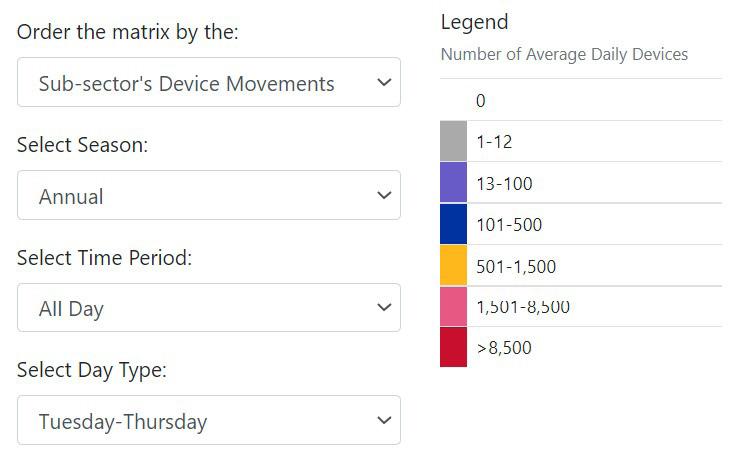Screen dimensions: 735x453
Task: Open the Select Time Period dropdown
Action: (x=208, y=308)
